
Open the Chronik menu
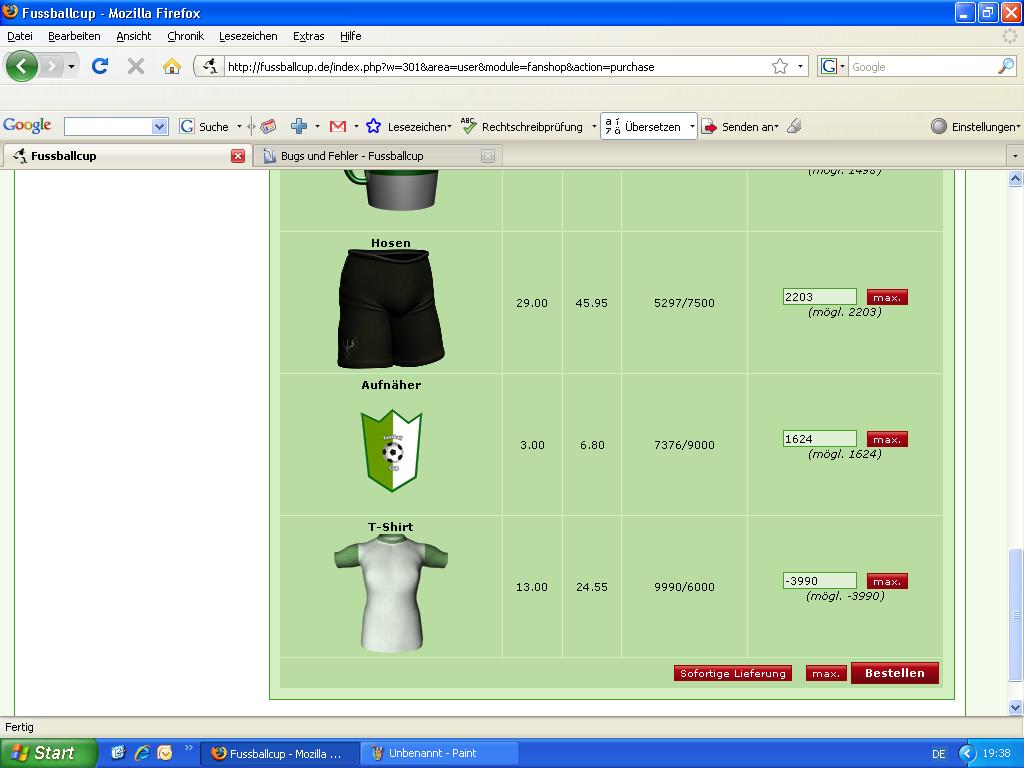[185, 36]
